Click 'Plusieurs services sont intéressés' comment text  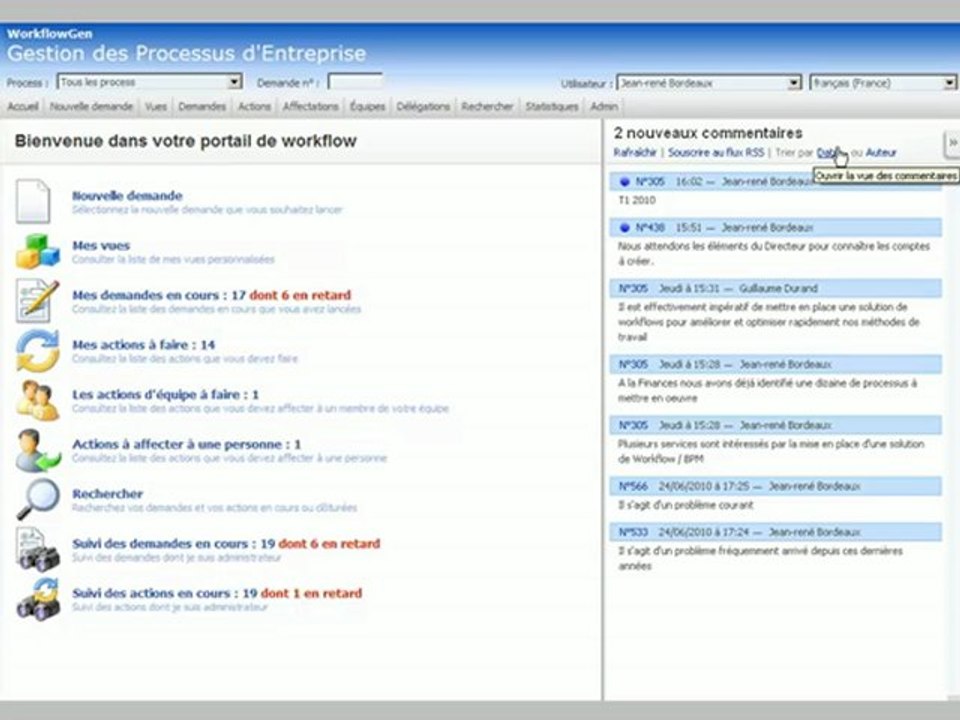pyautogui.click(x=771, y=451)
